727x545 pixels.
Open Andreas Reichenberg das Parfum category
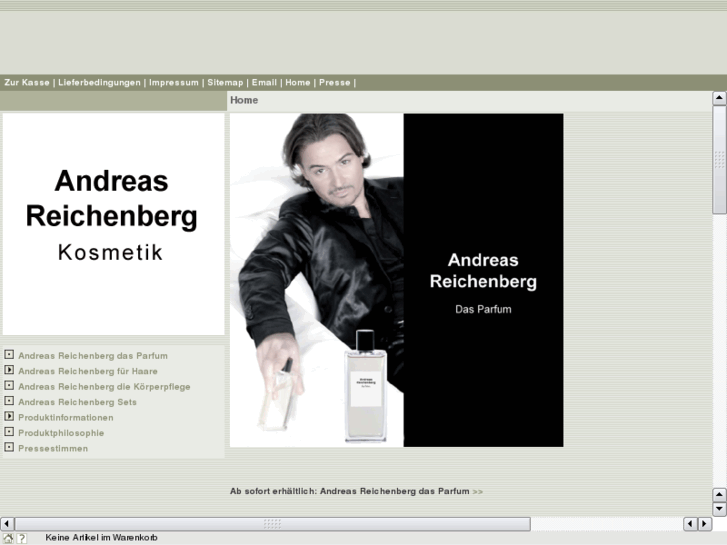click(93, 356)
